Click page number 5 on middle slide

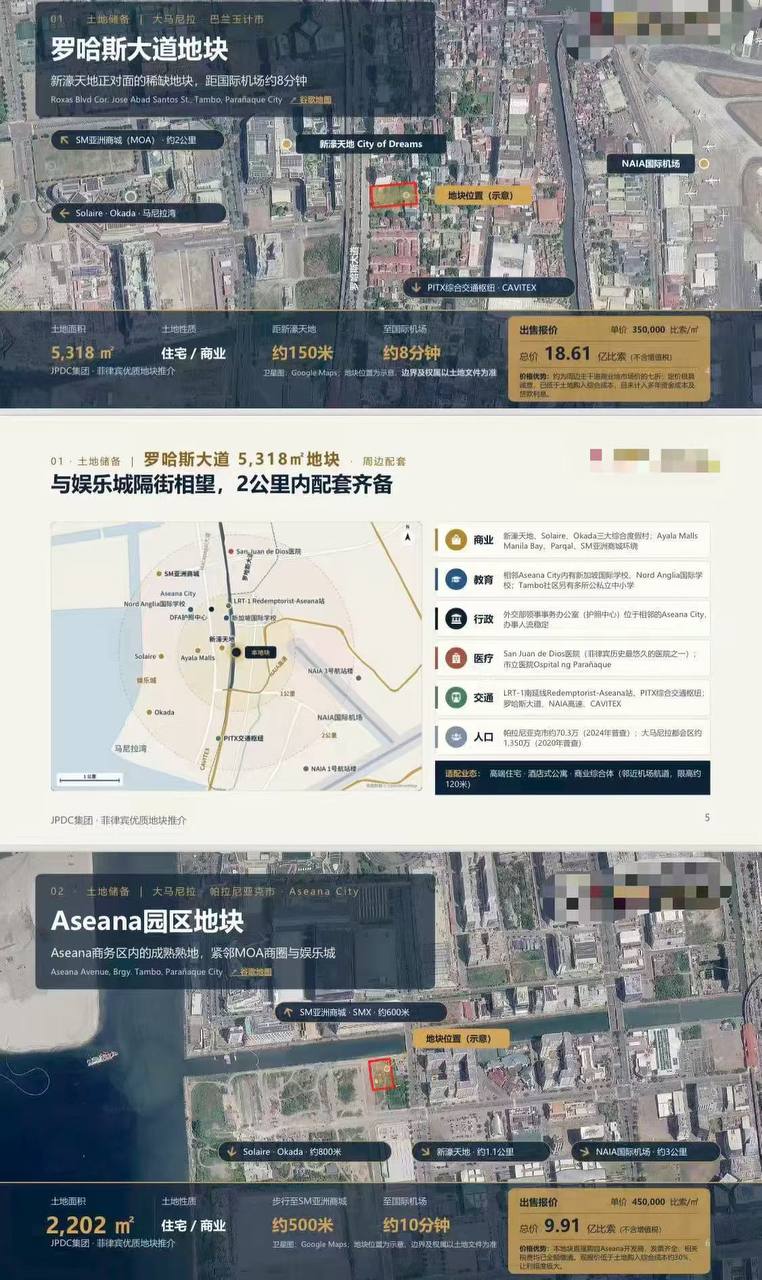(x=707, y=817)
